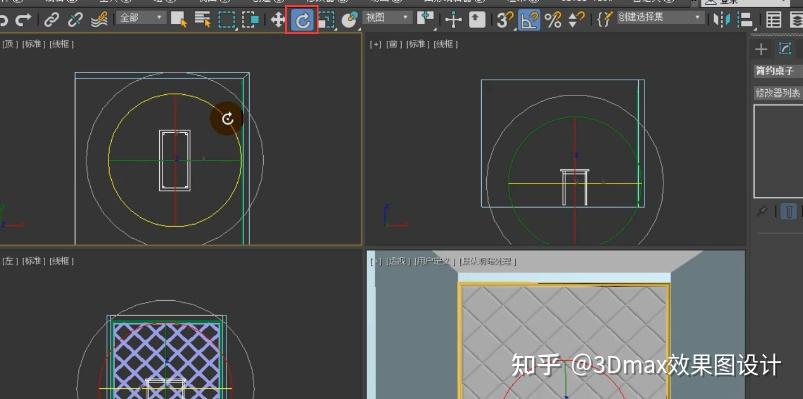The width and height of the screenshot is (803, 399).
Task: Switch to the Modify panel tab
Action: (784, 49)
